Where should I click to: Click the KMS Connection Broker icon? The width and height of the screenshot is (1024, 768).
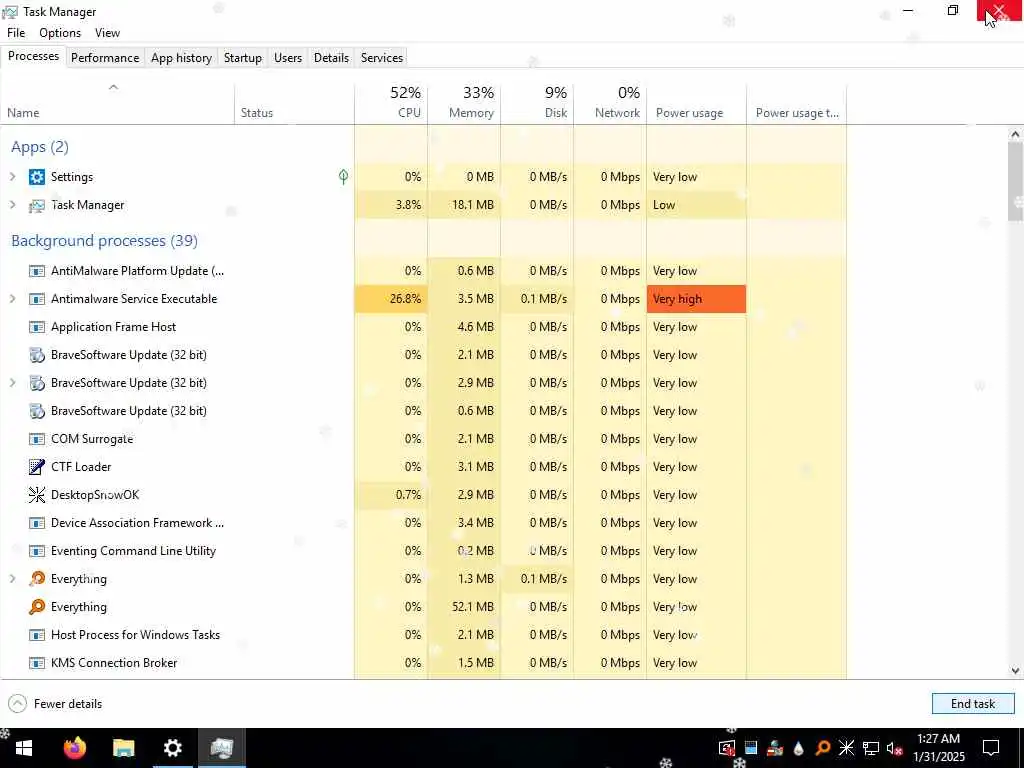click(x=37, y=663)
